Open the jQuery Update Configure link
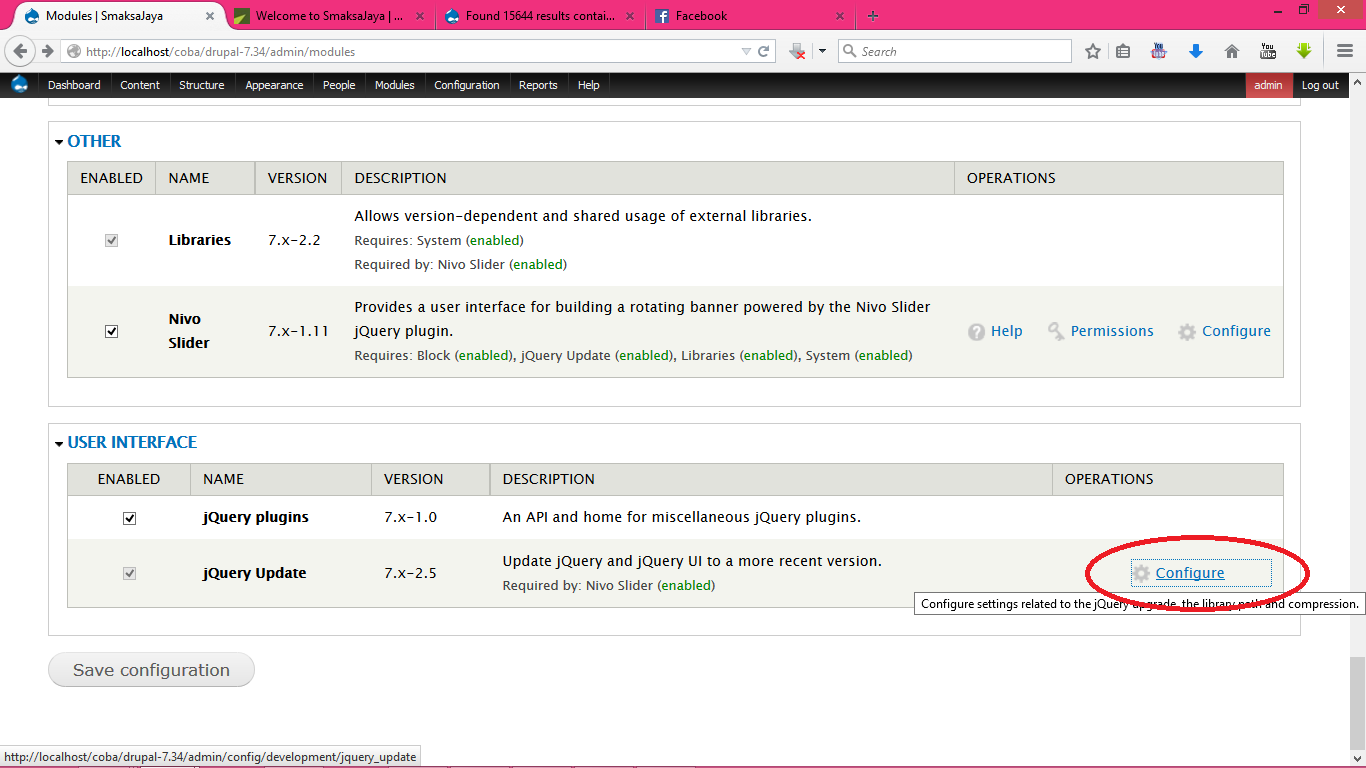The width and height of the screenshot is (1366, 768). [1190, 573]
